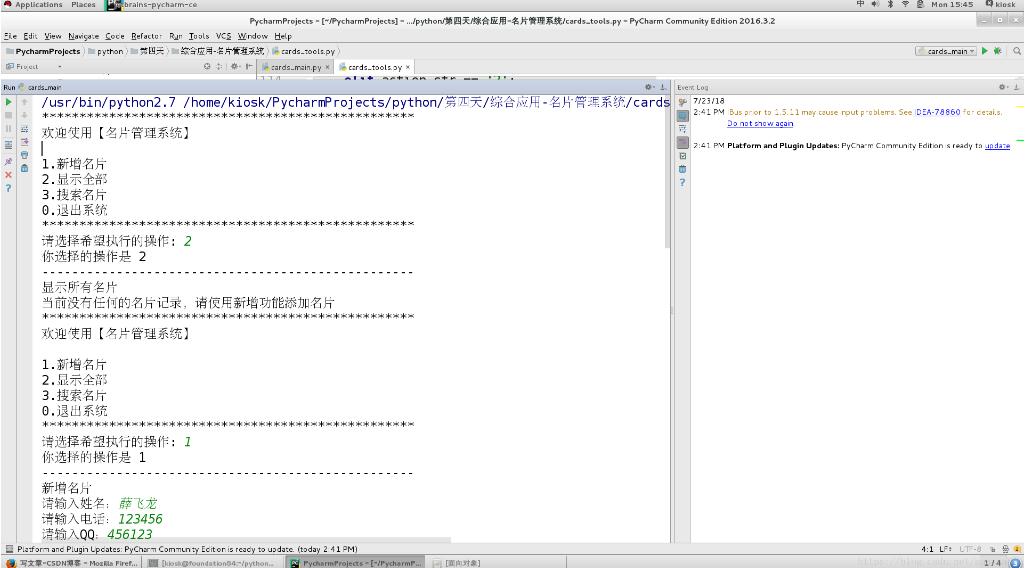Toggle Event Log balloon notifications icon

coord(682,116)
